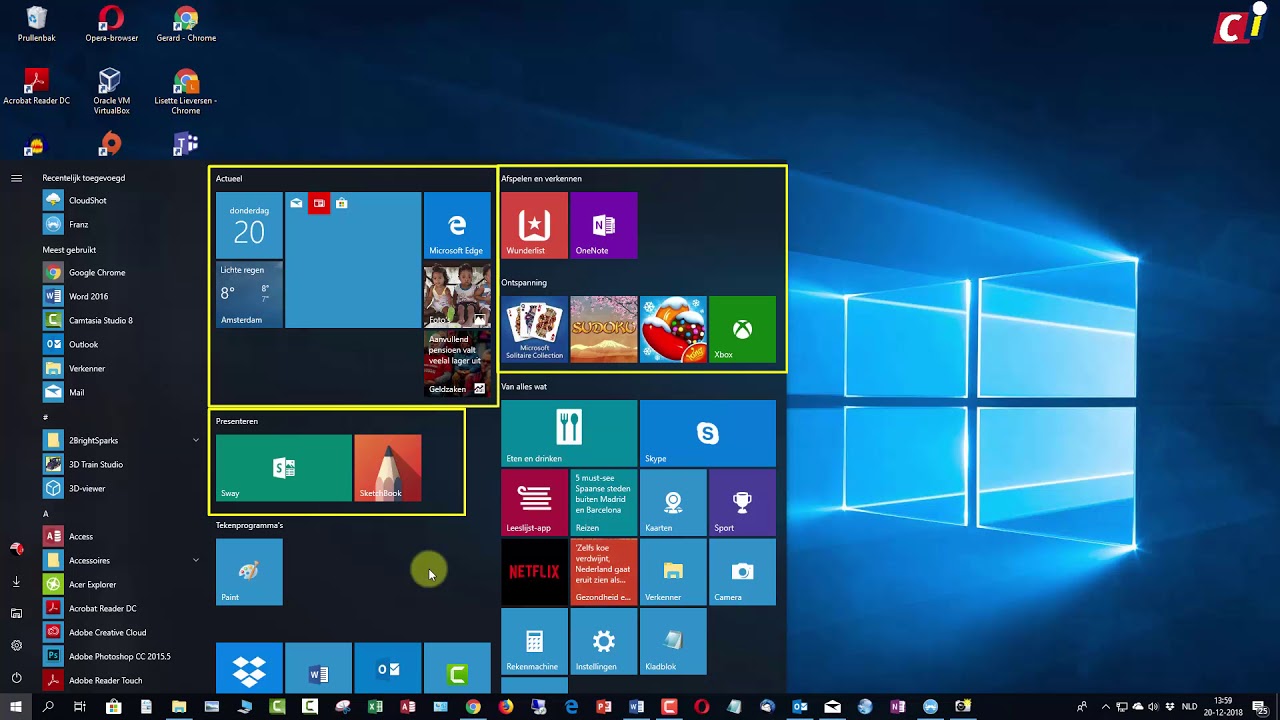Open the Sudoku game tile
The height and width of the screenshot is (720, 1280).
[x=603, y=329]
